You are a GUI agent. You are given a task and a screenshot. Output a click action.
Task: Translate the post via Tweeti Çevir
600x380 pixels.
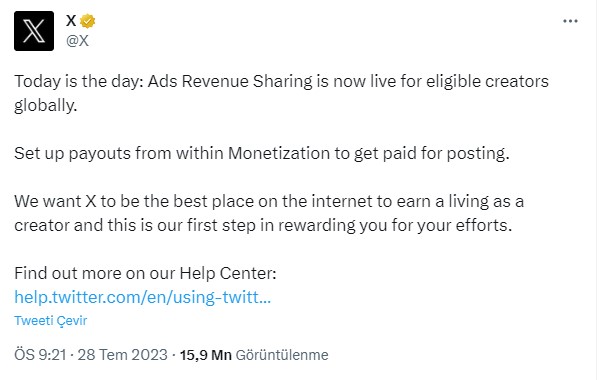[51, 320]
